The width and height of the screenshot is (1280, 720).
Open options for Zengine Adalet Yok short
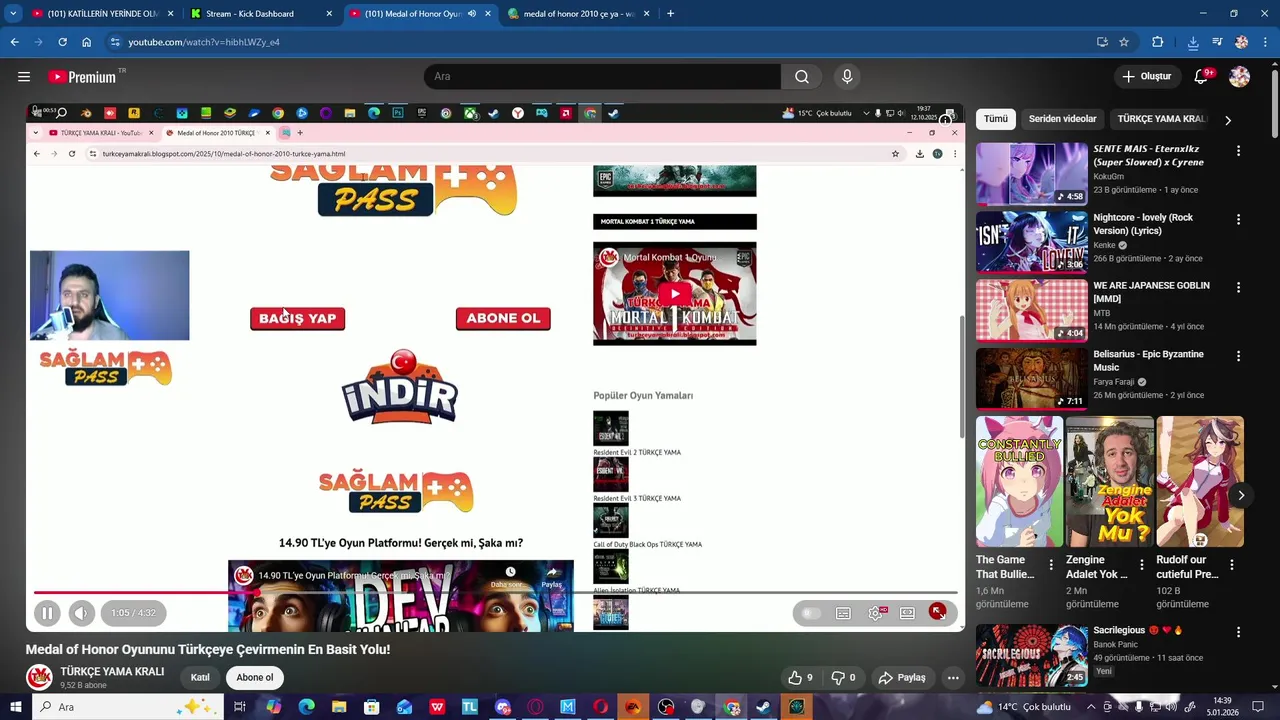tap(1141, 565)
